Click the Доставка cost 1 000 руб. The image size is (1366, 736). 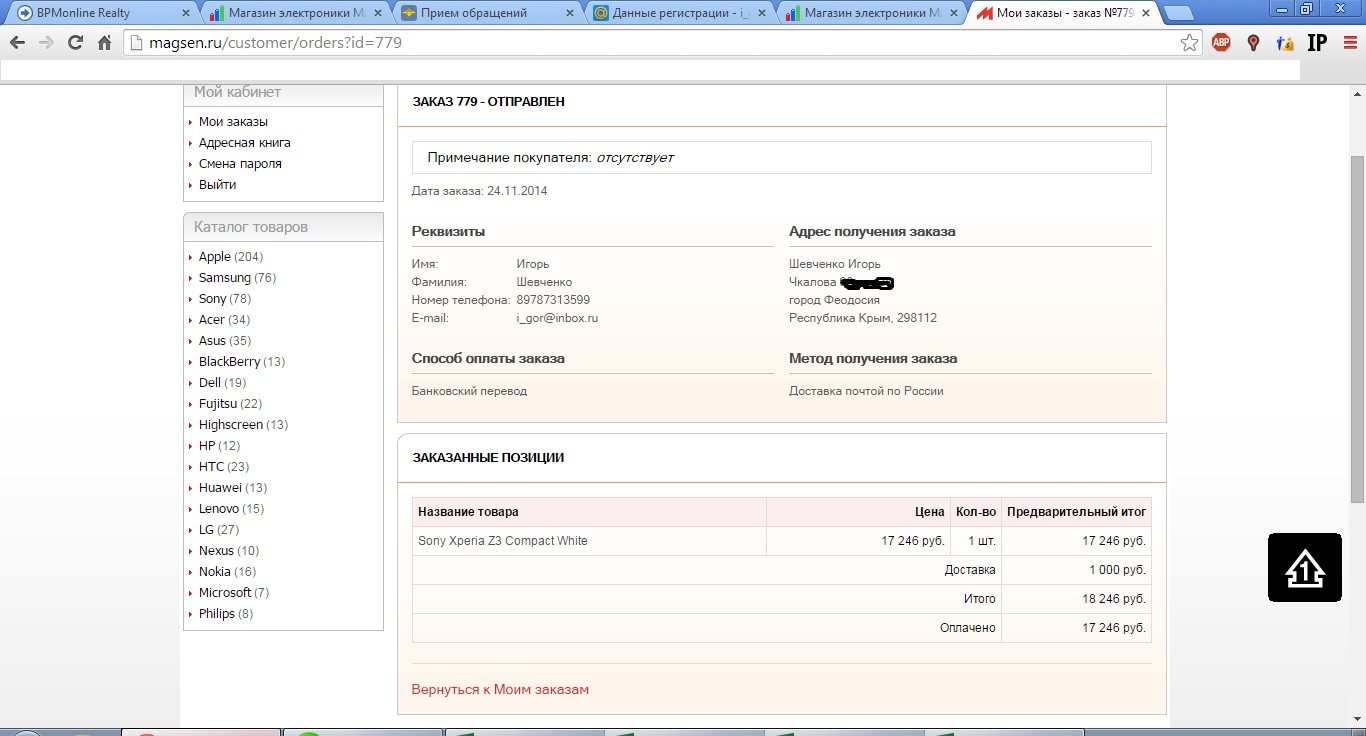coord(1117,570)
